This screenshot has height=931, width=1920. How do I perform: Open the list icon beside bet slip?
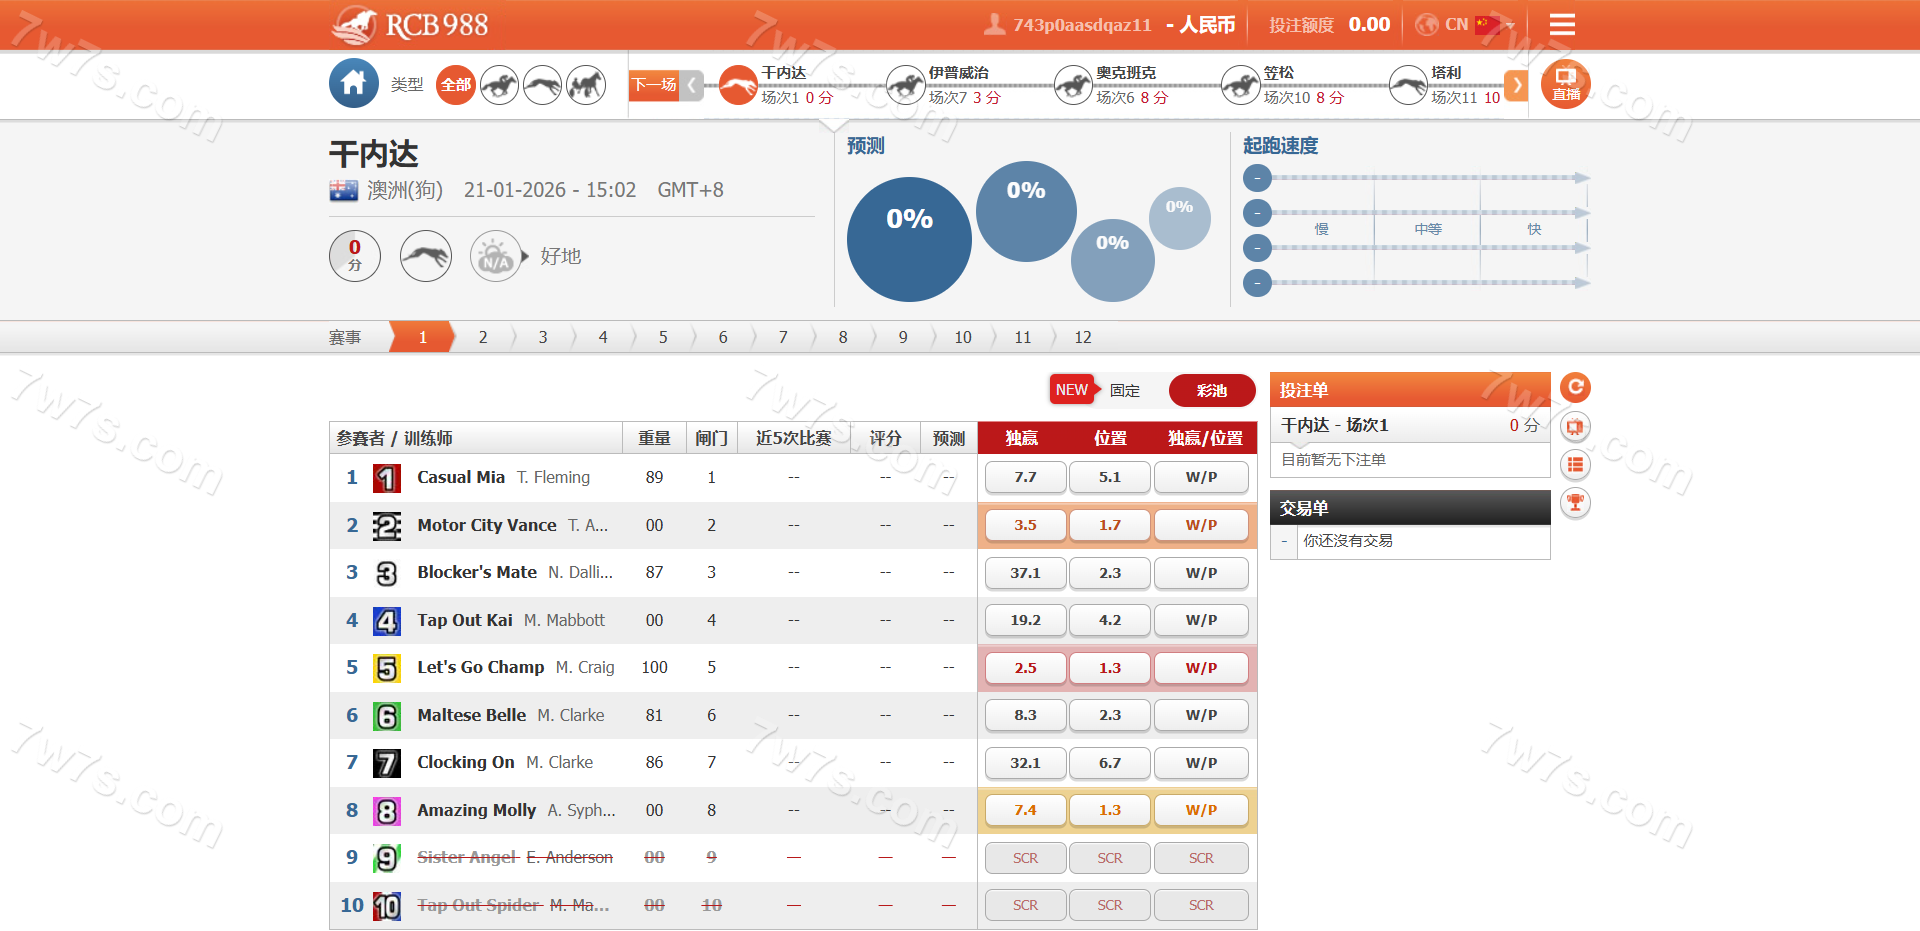[1575, 464]
